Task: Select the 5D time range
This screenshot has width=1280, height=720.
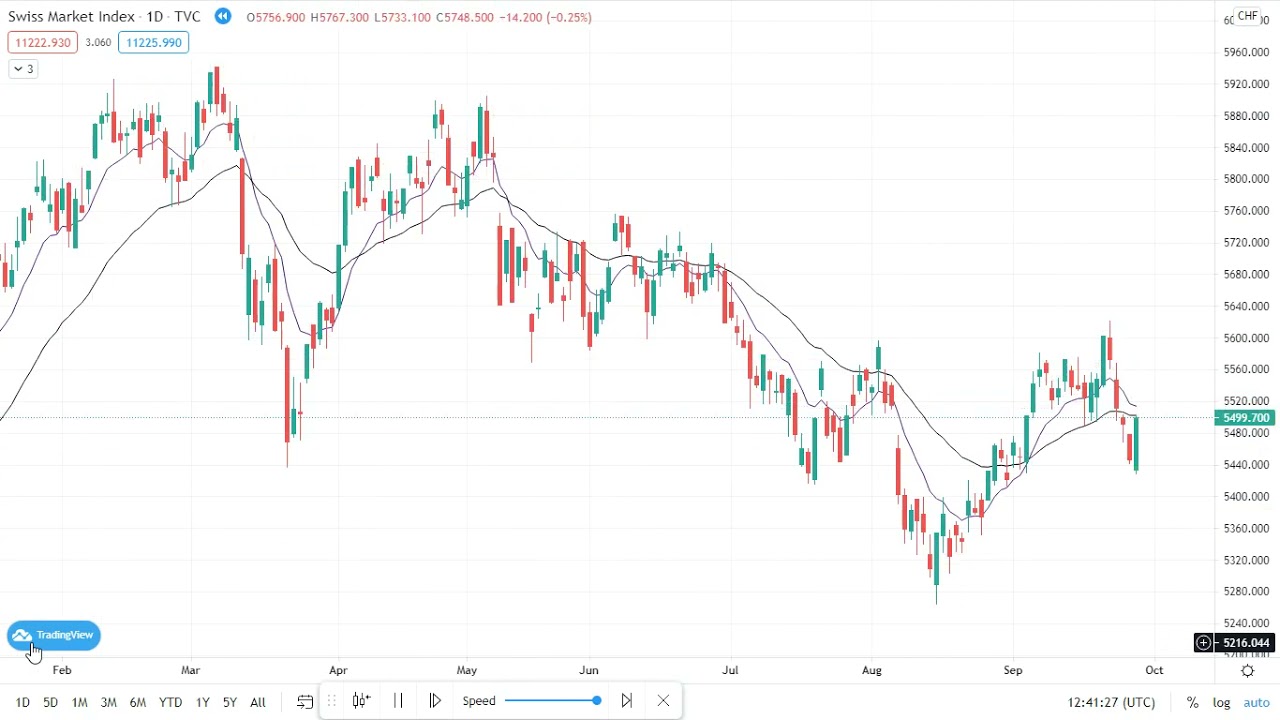Action: coord(50,703)
